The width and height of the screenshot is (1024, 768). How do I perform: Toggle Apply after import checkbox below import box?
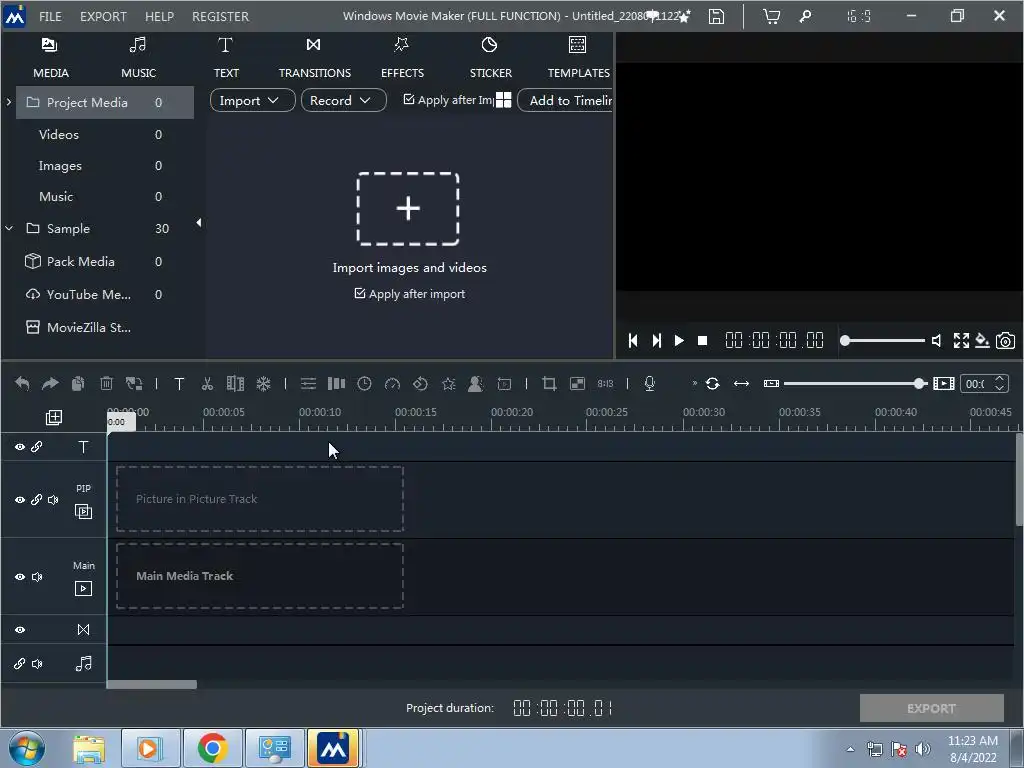tap(360, 293)
